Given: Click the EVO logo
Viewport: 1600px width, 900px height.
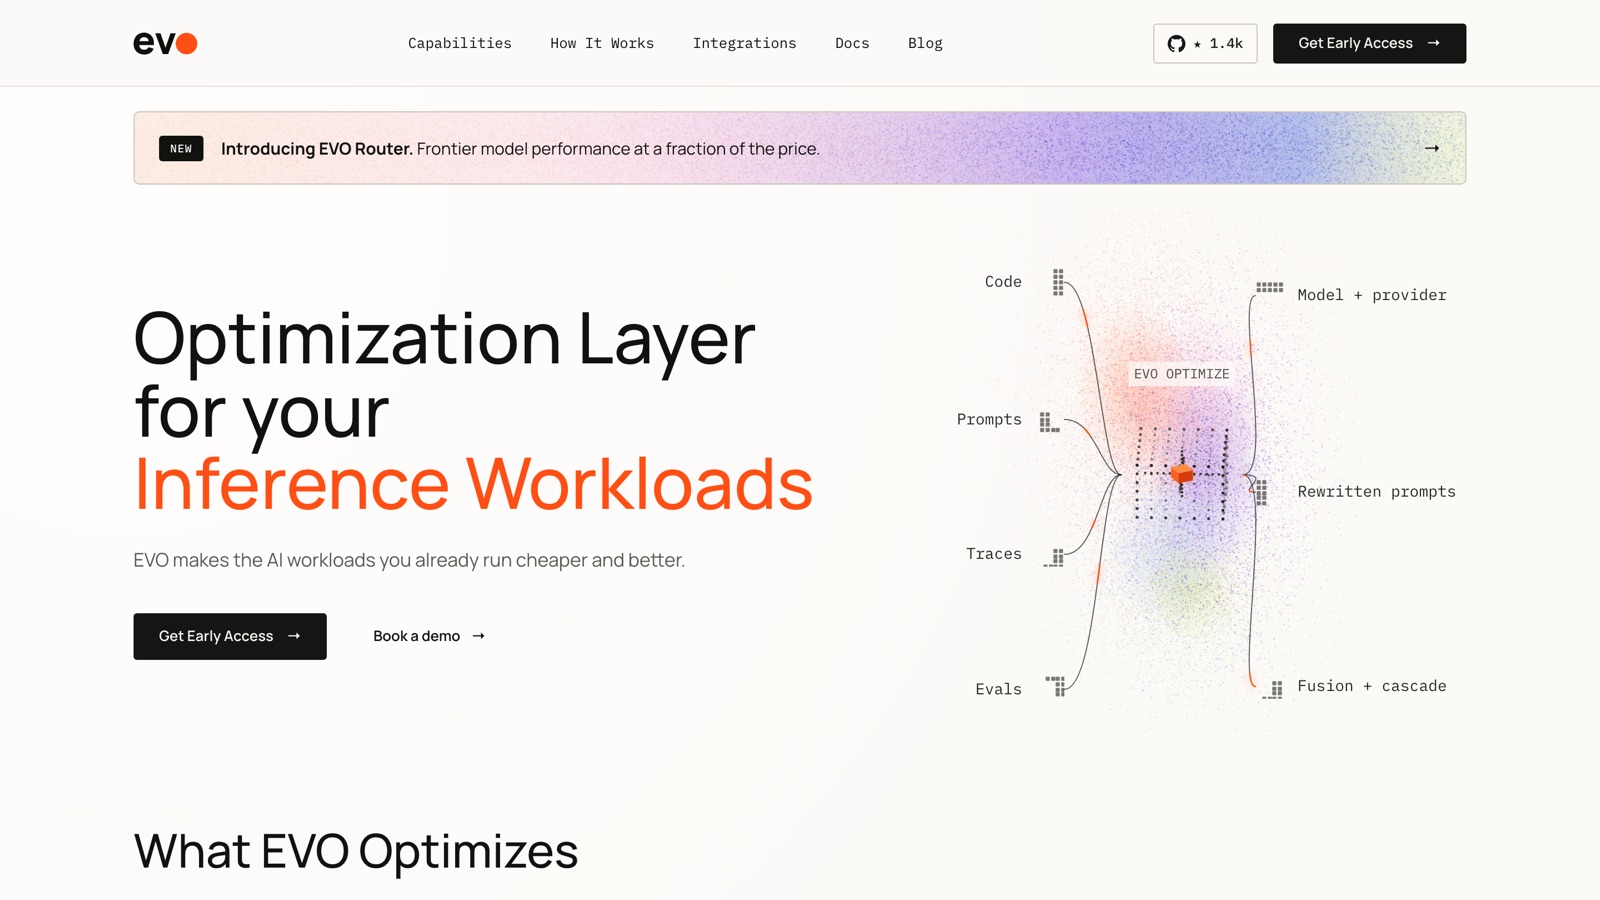Looking at the screenshot, I should [x=165, y=43].
